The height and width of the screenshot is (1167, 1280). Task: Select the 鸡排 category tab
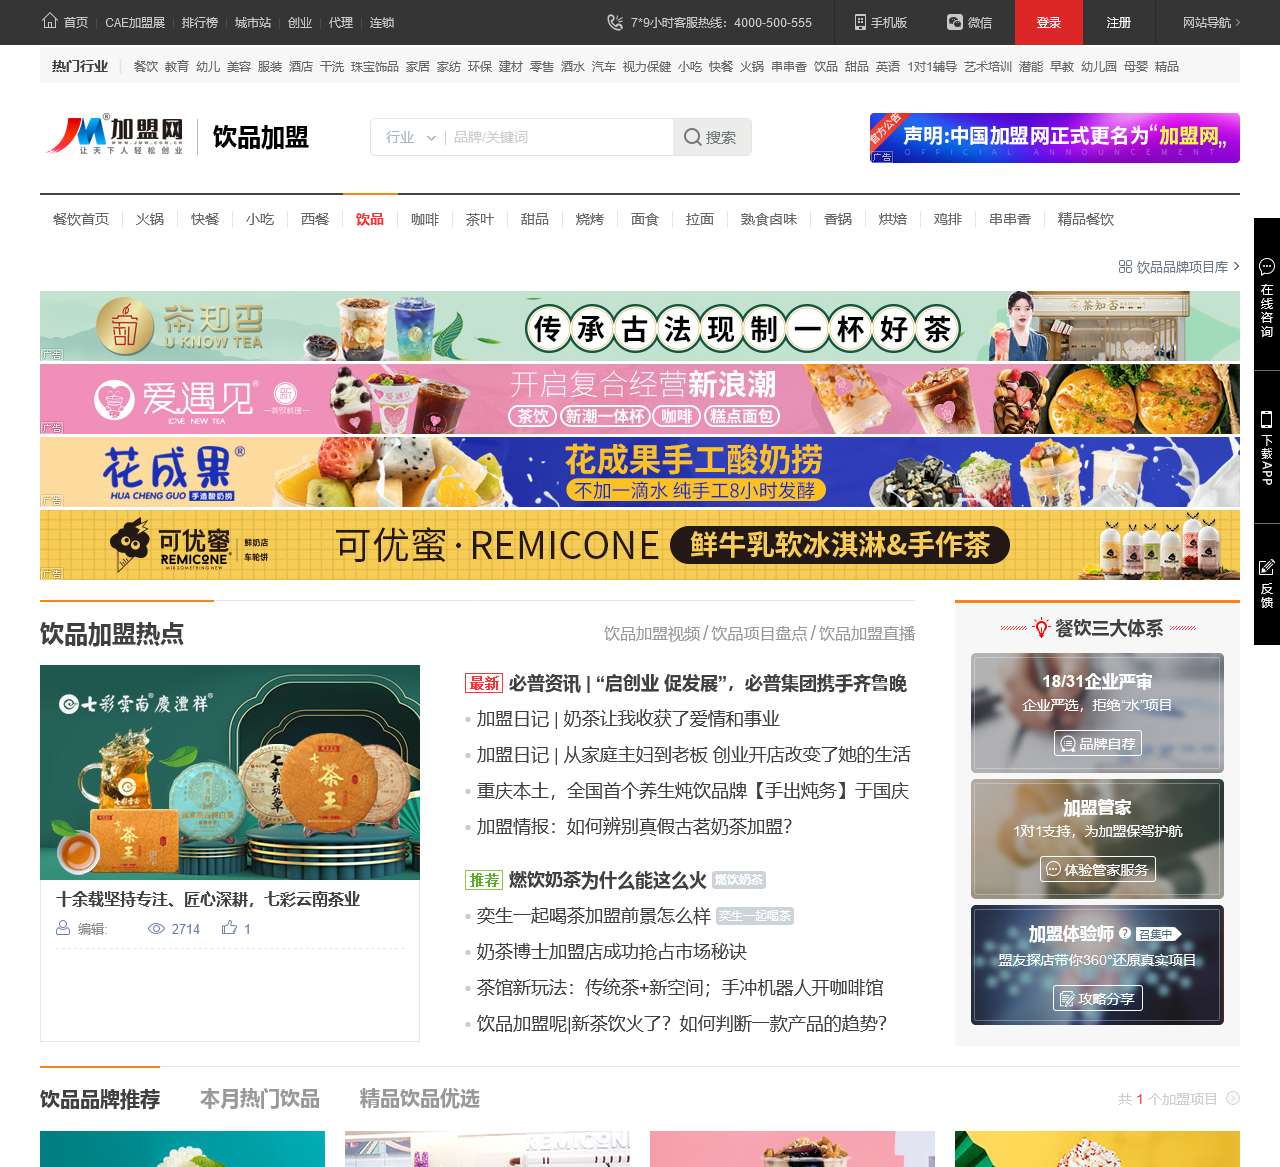pyautogui.click(x=948, y=219)
